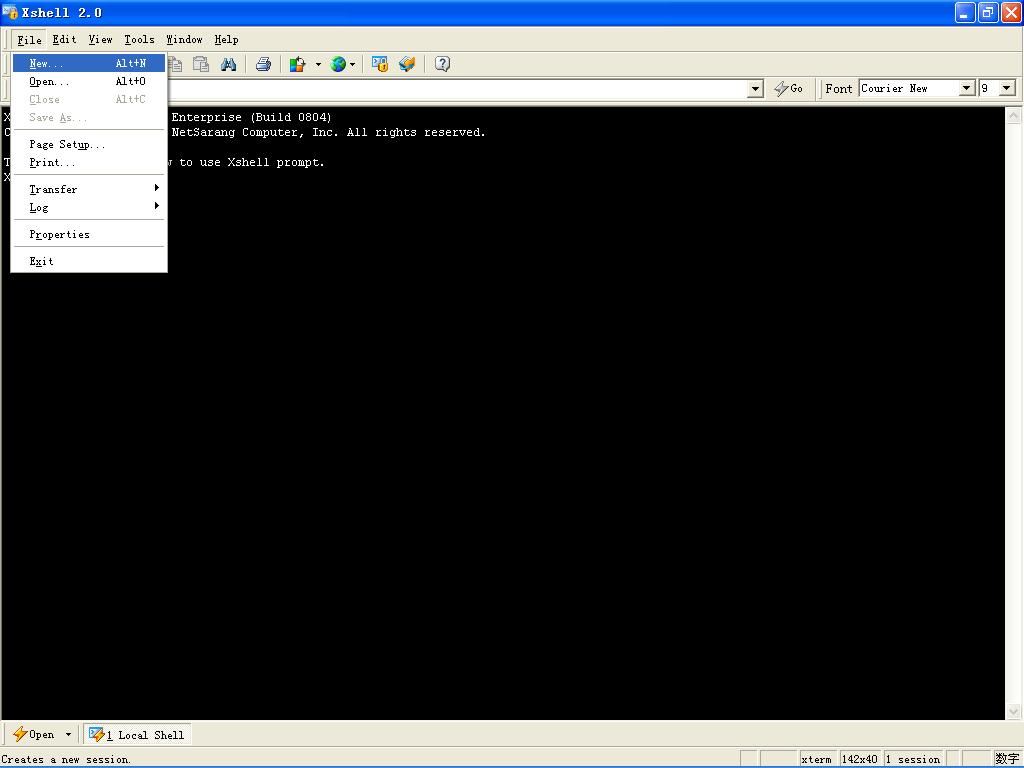Click the Paste toolbar icon
Screen dimensions: 1024x768
pos(201,64)
